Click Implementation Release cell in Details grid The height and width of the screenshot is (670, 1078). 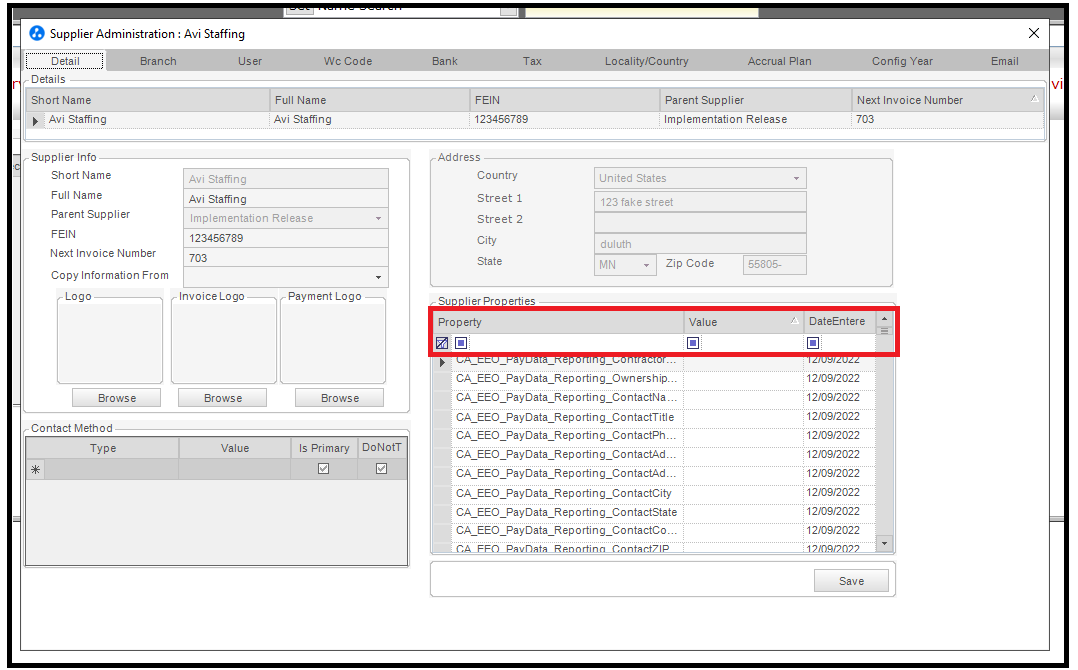tap(756, 120)
